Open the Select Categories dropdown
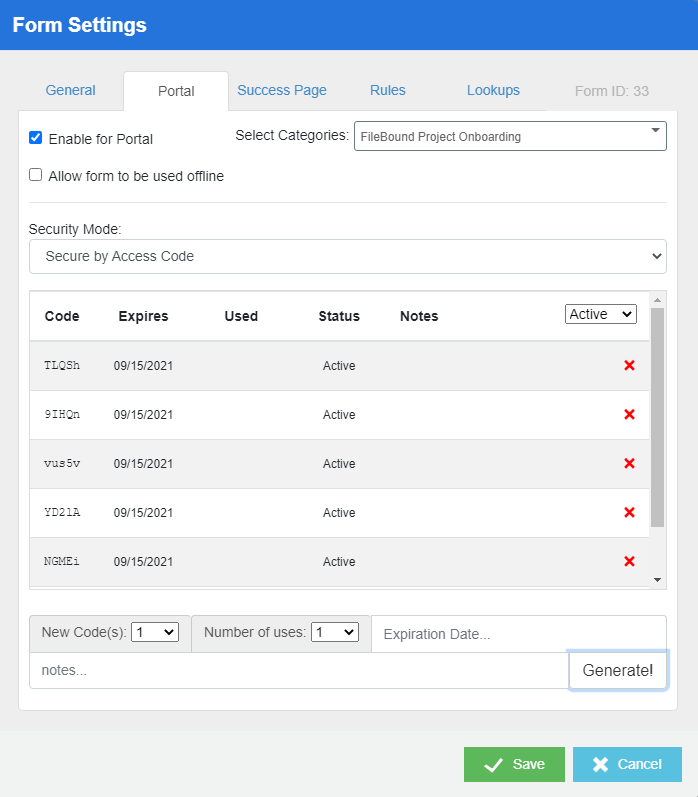Image resolution: width=698 pixels, height=797 pixels. 510,136
